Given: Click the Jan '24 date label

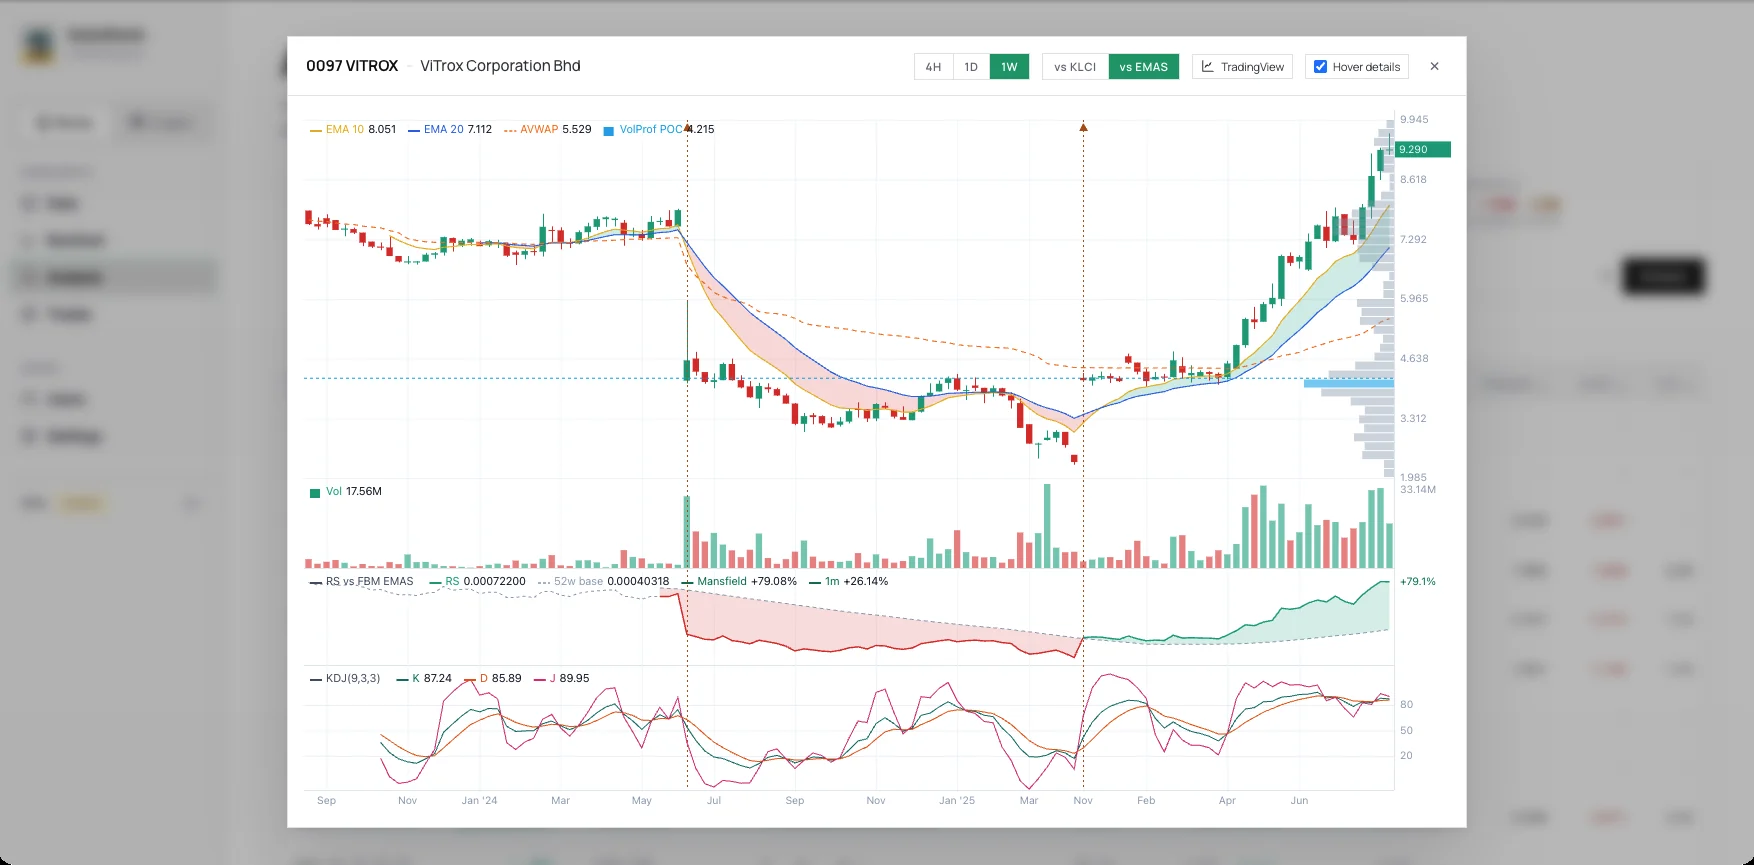Looking at the screenshot, I should click(x=479, y=800).
